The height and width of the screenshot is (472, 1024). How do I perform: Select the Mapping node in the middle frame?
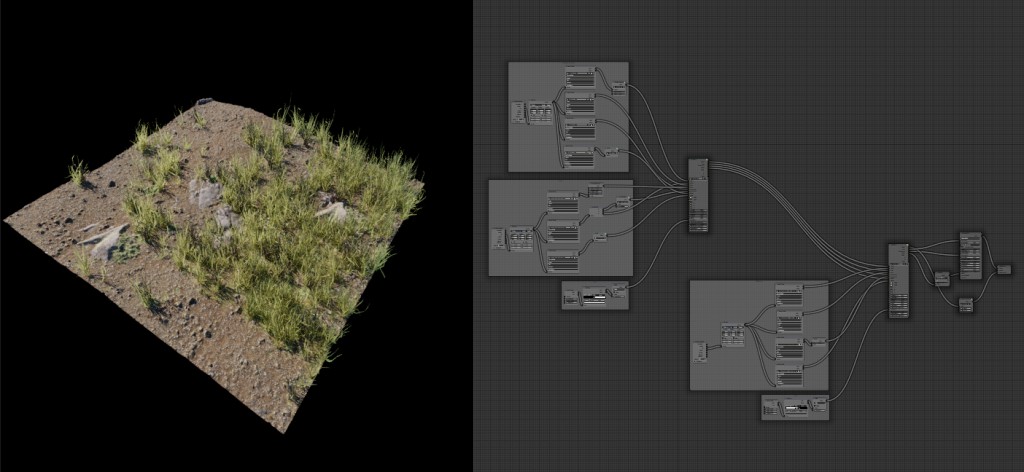(x=521, y=239)
